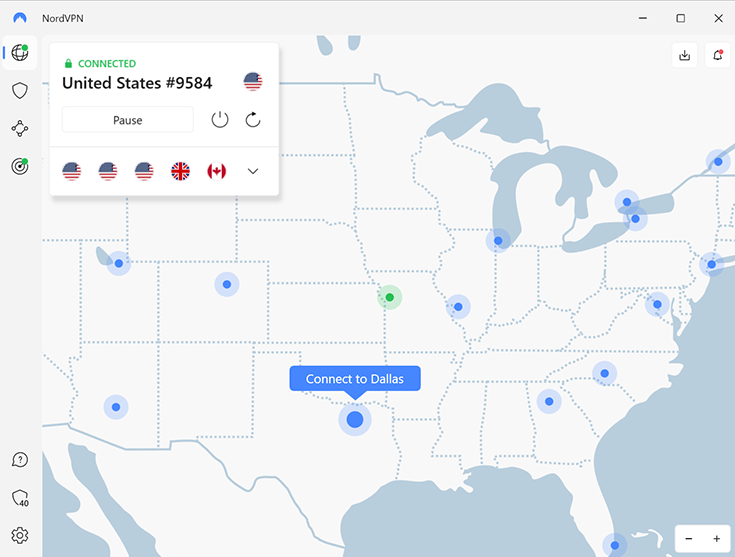Select the Salt Lake City server marker

point(119,263)
